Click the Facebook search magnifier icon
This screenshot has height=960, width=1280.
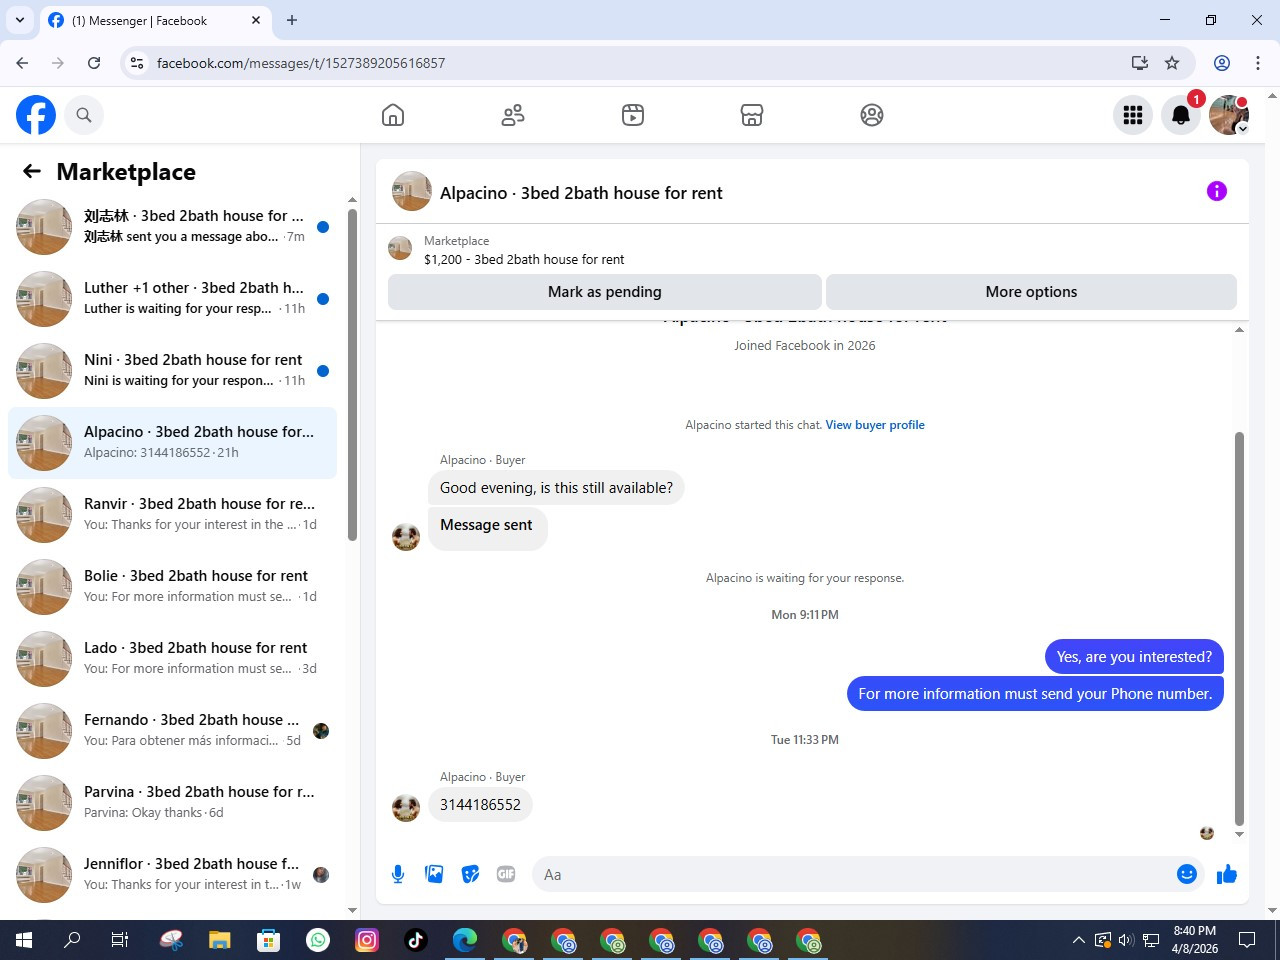84,115
